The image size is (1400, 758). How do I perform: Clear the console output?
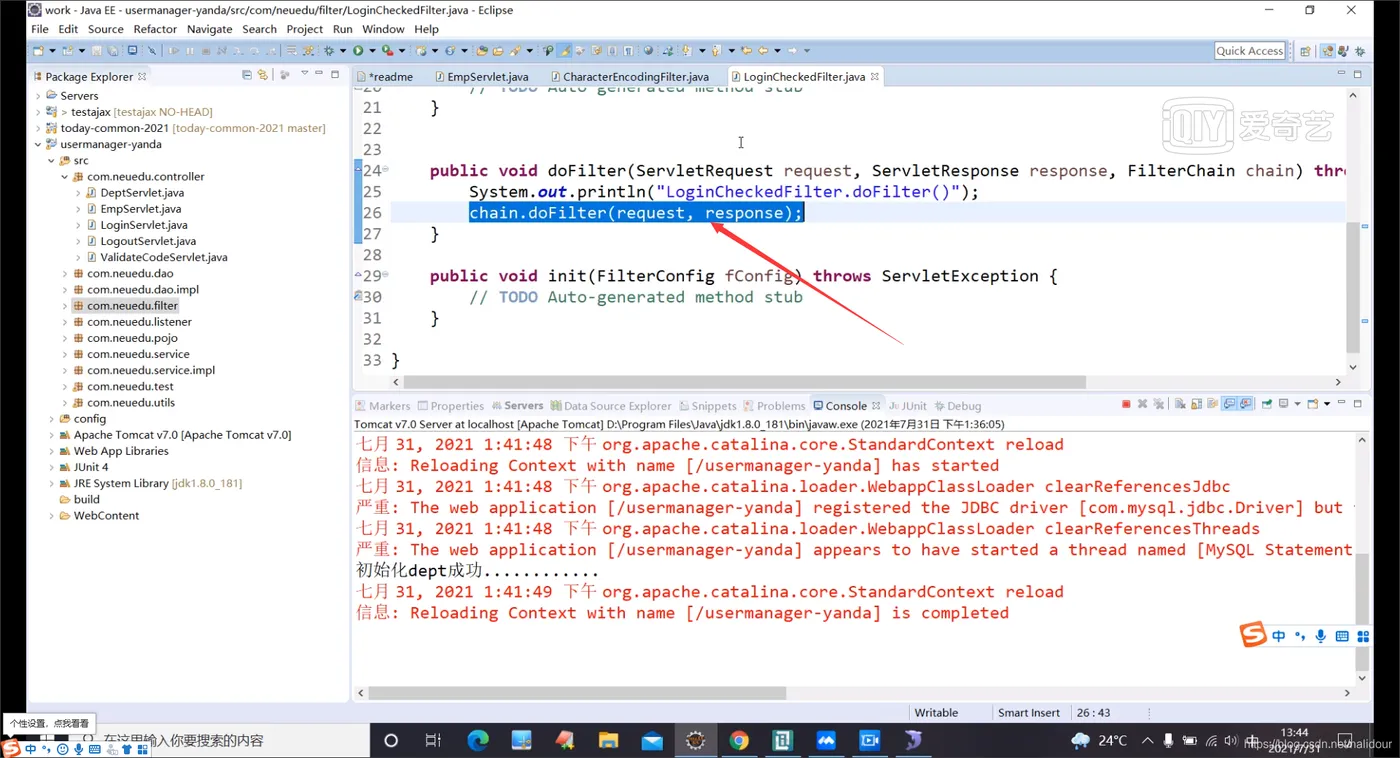pos(1180,404)
